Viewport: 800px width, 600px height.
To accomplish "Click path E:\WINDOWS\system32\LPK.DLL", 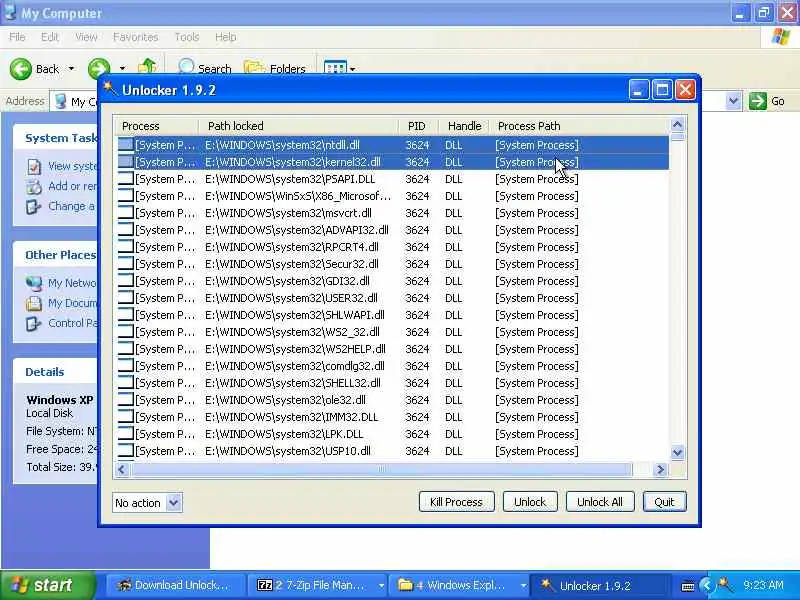I will pyautogui.click(x=284, y=434).
